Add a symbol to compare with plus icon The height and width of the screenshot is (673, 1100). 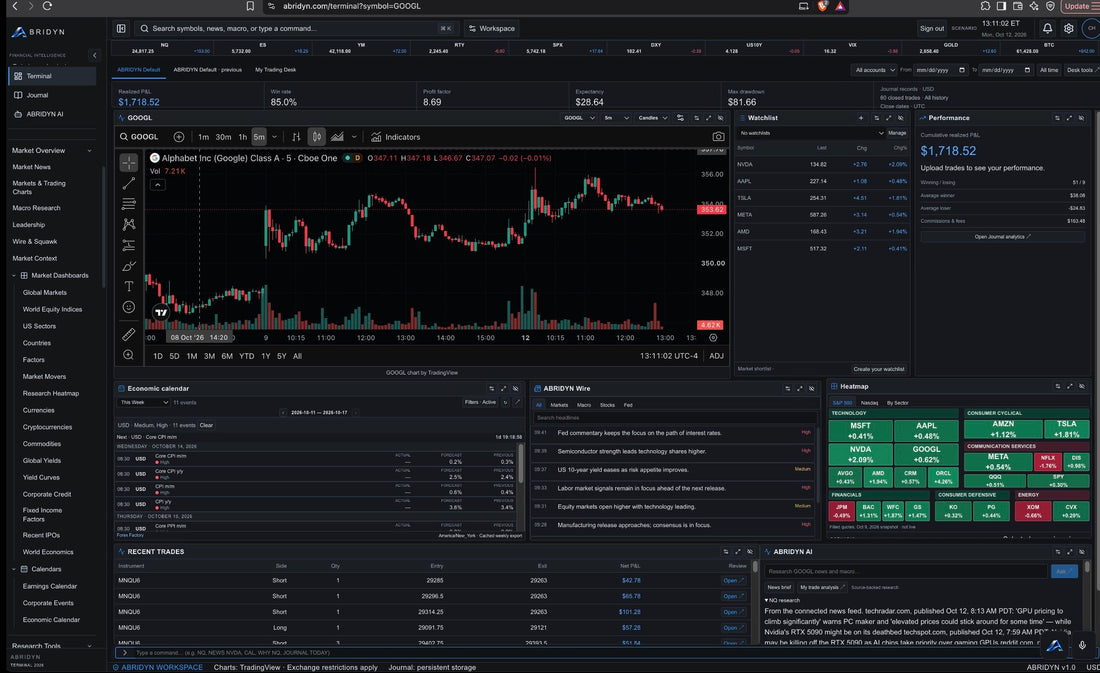point(179,137)
